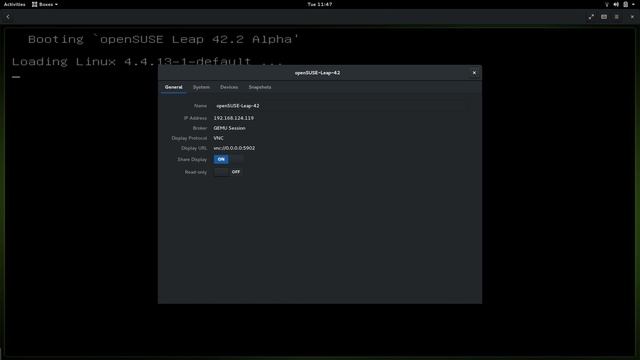Click the Read-only label

tap(196, 172)
